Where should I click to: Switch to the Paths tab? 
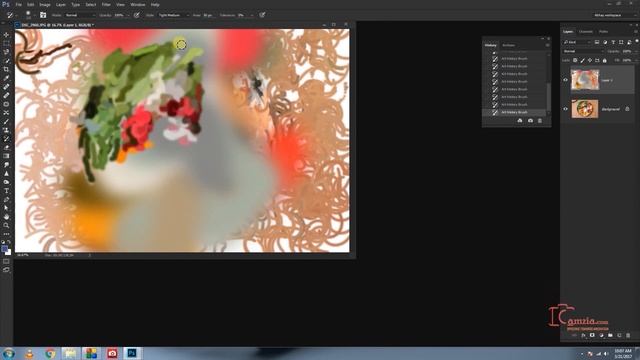click(603, 31)
